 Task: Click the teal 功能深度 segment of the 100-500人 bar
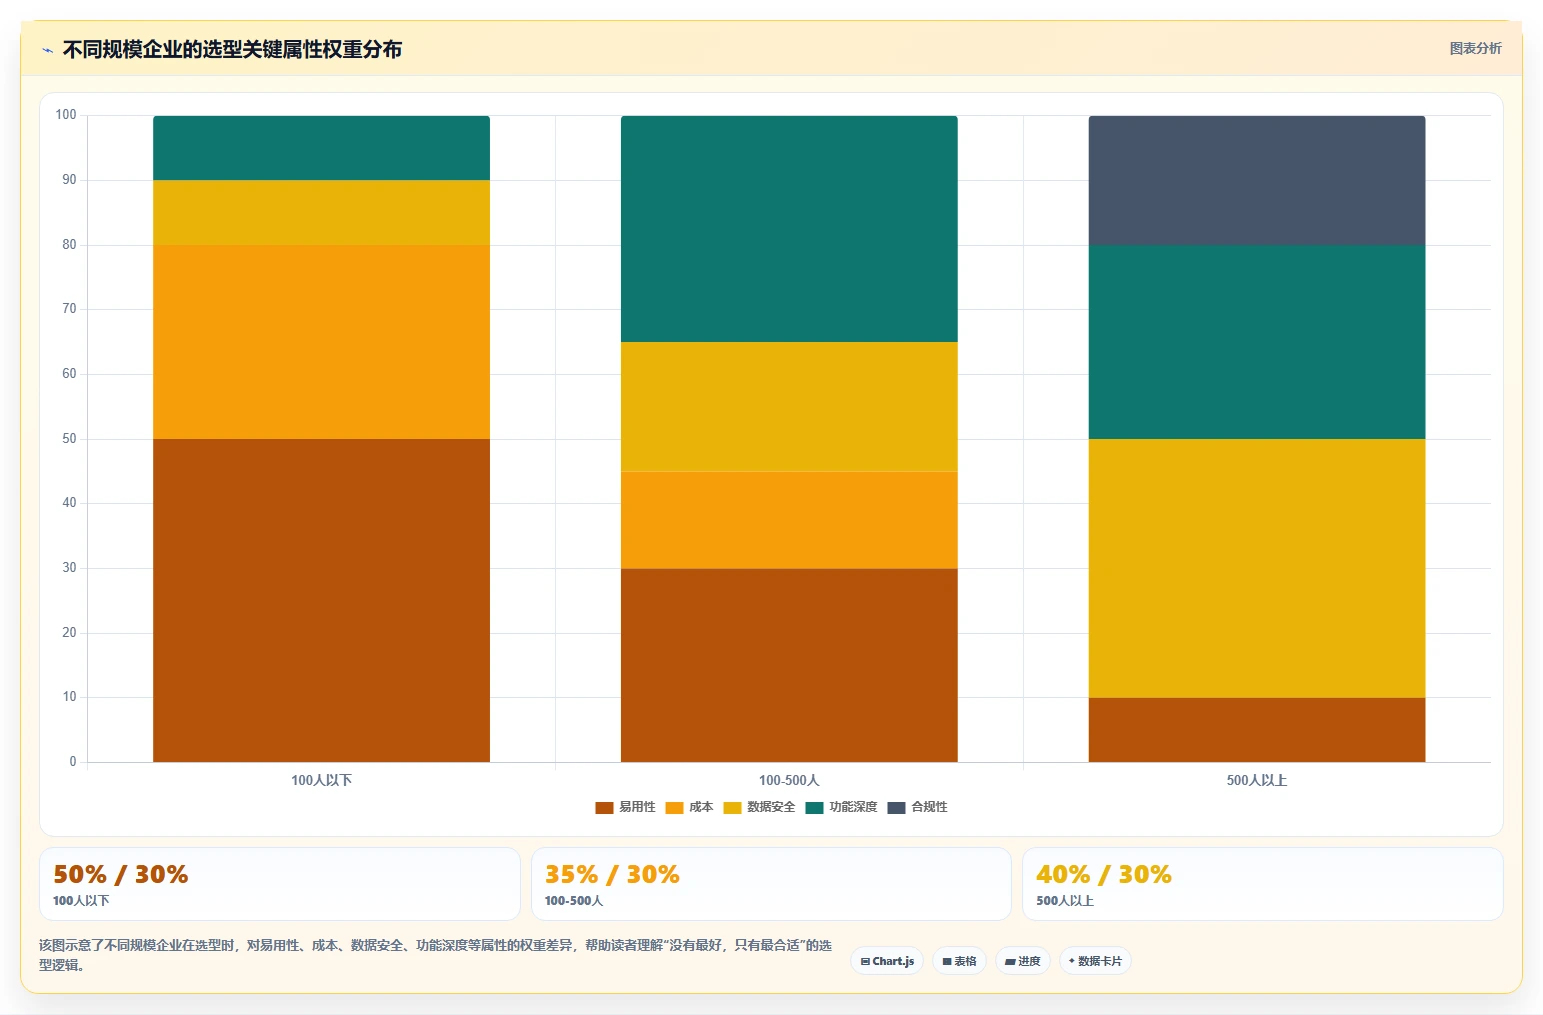(789, 229)
